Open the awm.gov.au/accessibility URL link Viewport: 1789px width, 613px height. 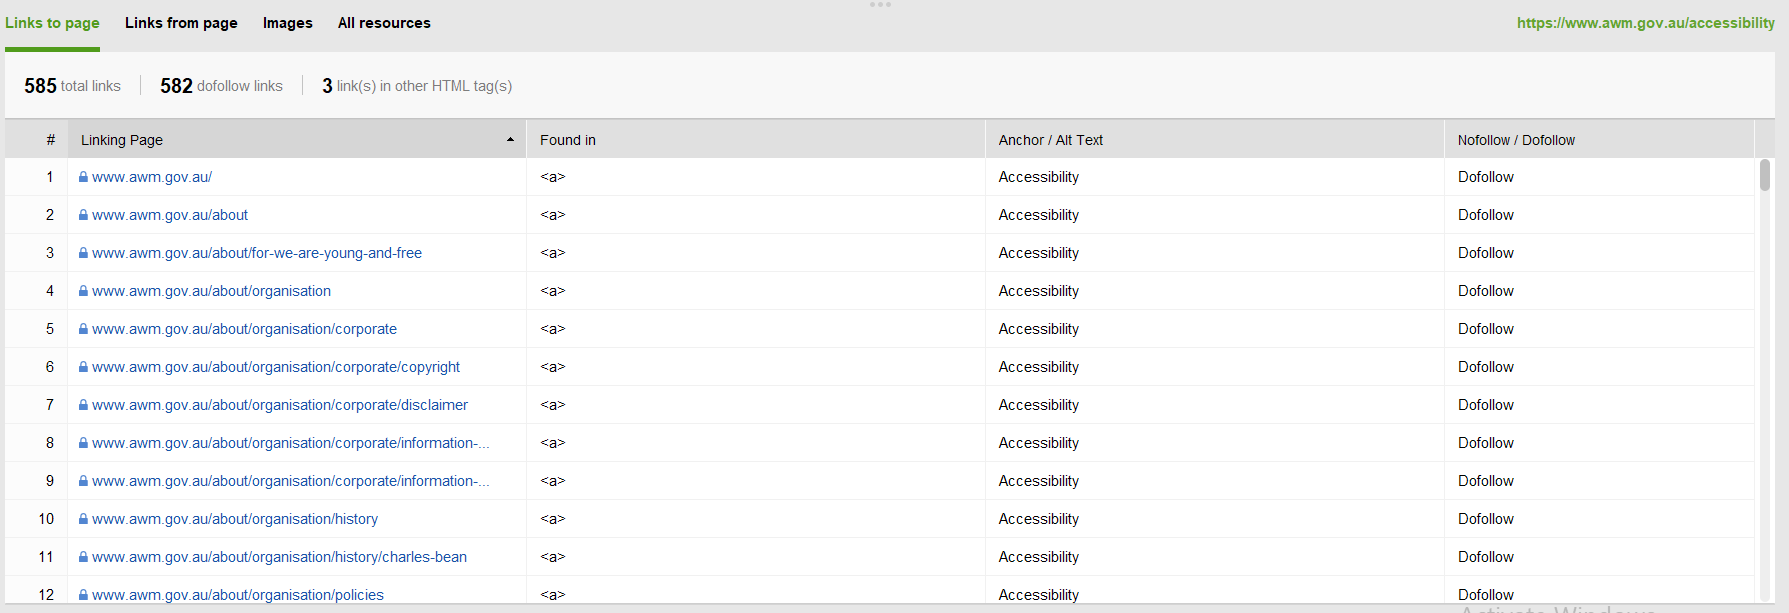pyautogui.click(x=1645, y=23)
